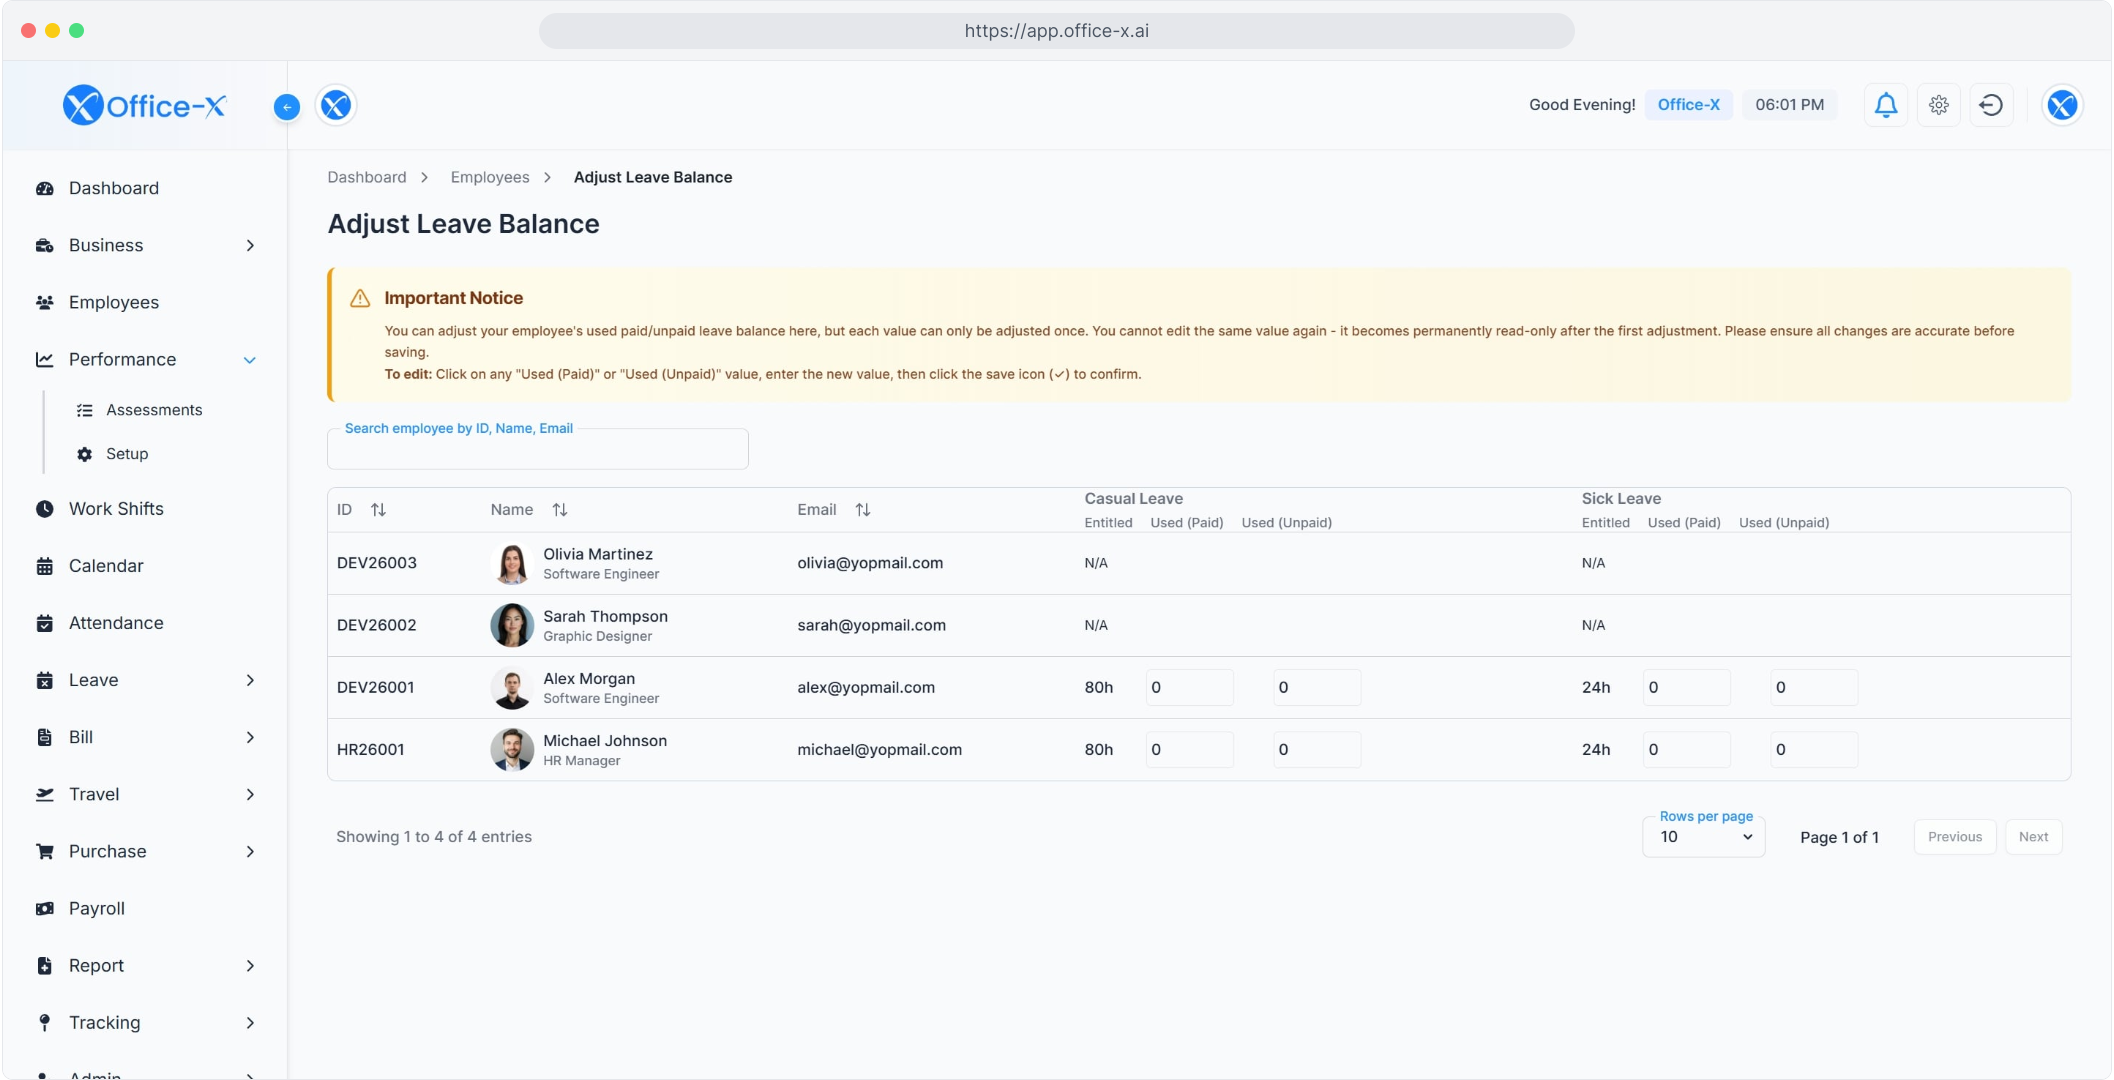Click Olivia Martinez's profile photo
Viewport: 2114px width, 1080px height.
click(x=512, y=564)
